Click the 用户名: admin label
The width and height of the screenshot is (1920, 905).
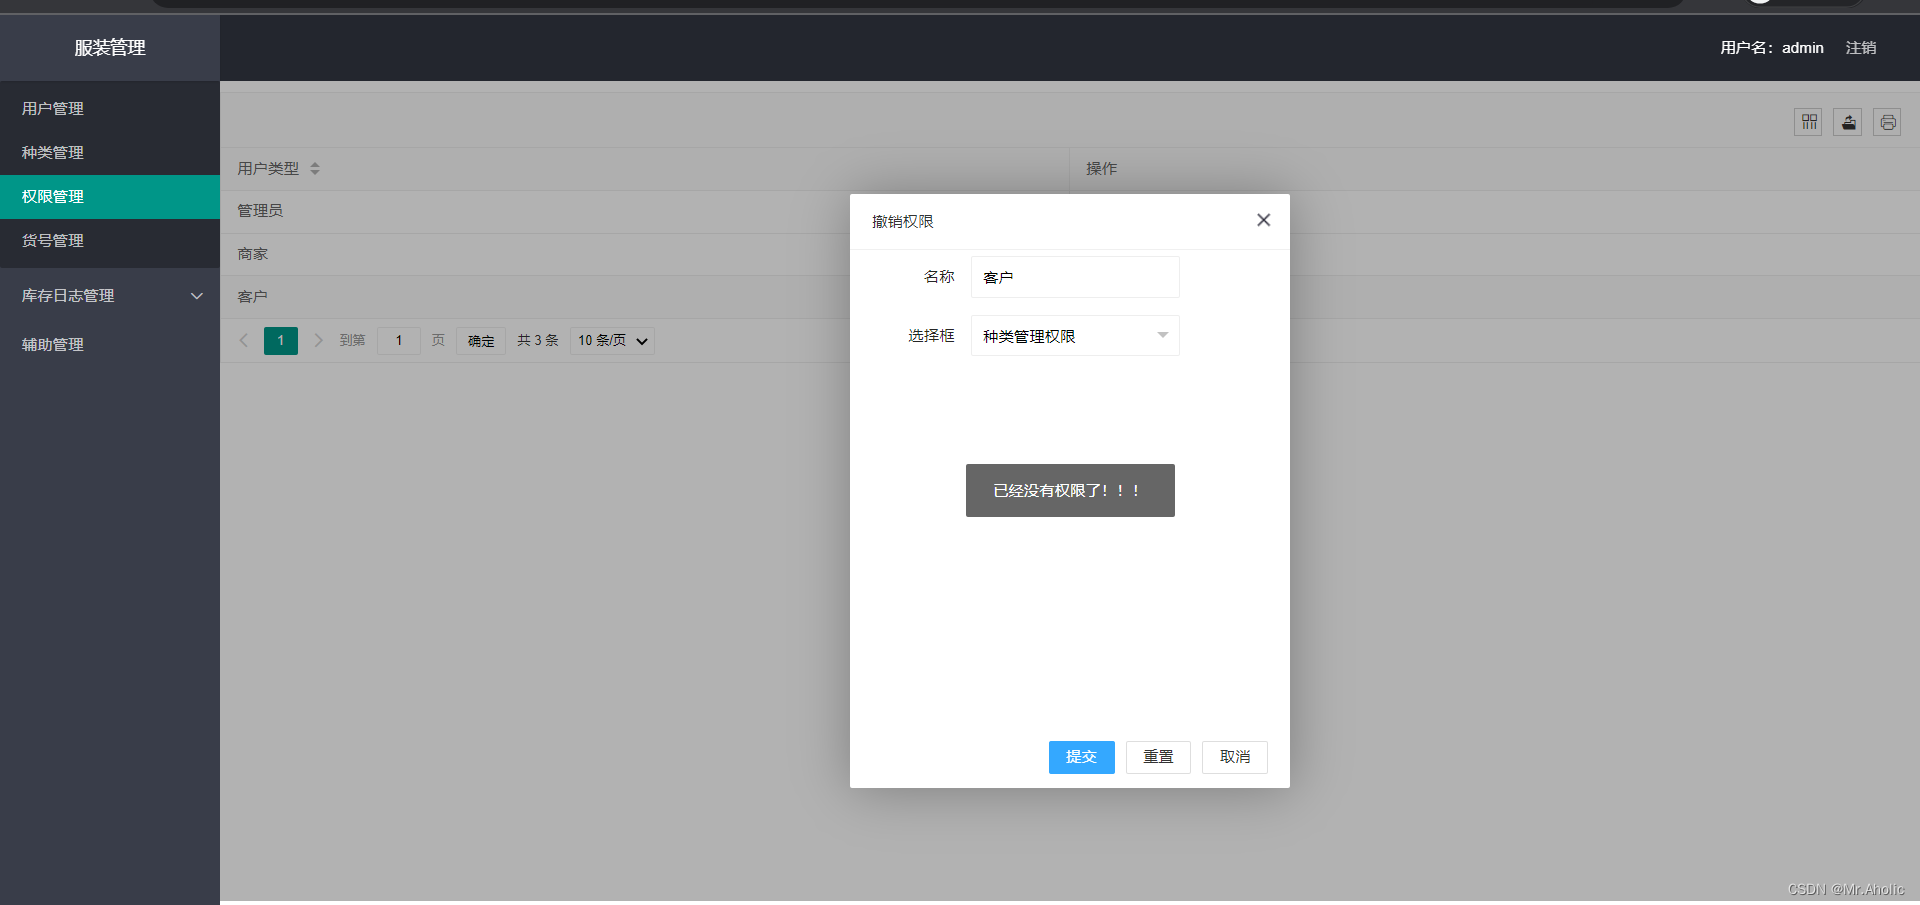coord(1772,47)
